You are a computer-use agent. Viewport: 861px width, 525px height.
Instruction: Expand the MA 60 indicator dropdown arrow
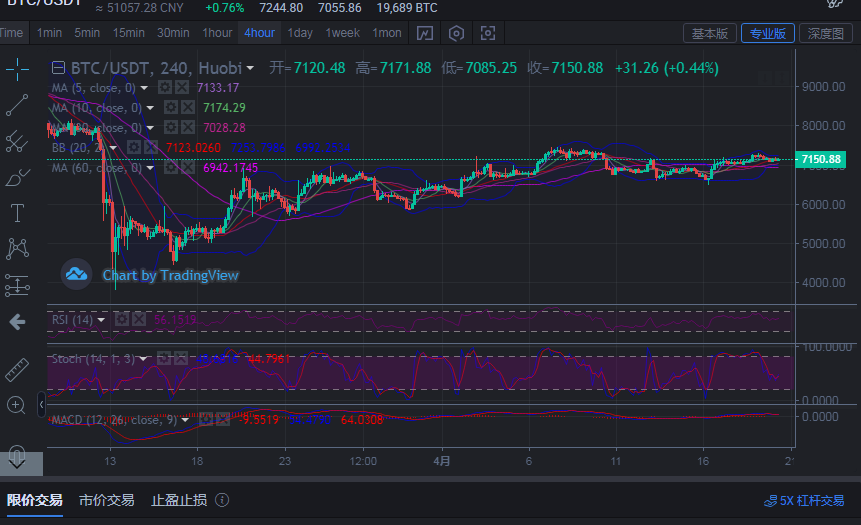[x=150, y=168]
